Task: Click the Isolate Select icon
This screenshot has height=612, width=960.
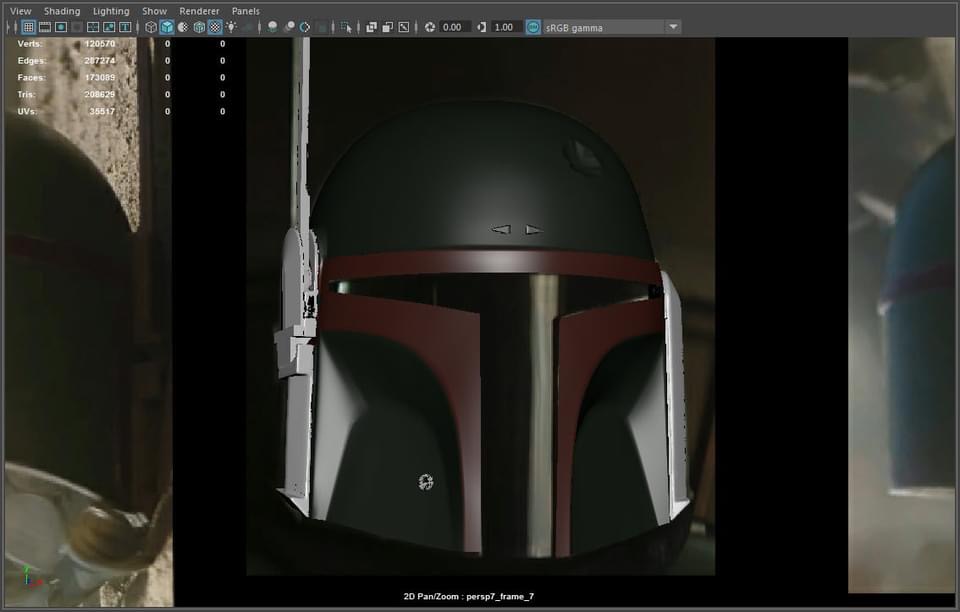Action: (346, 27)
